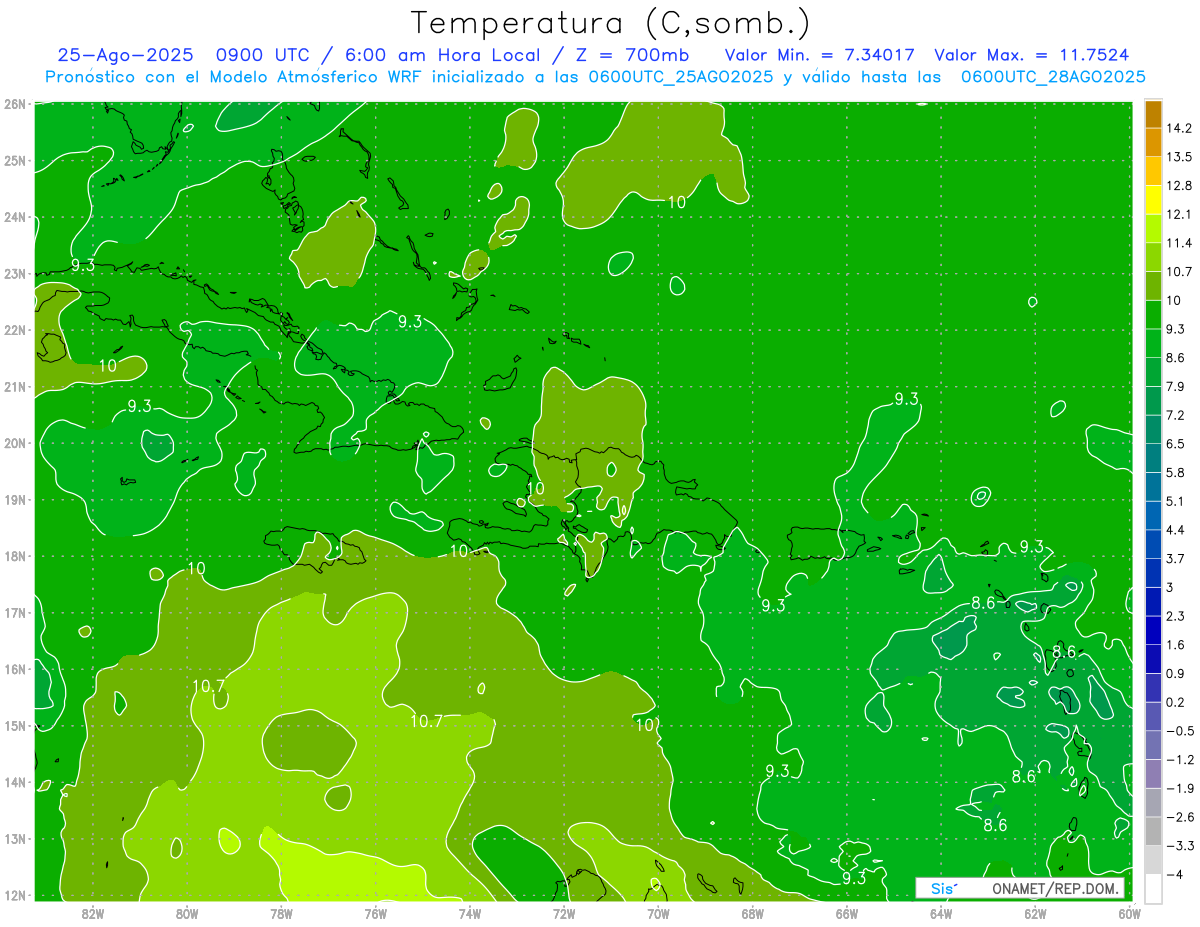1200x927 pixels.
Task: Select the 66W longitude axis label
Action: 846,913
